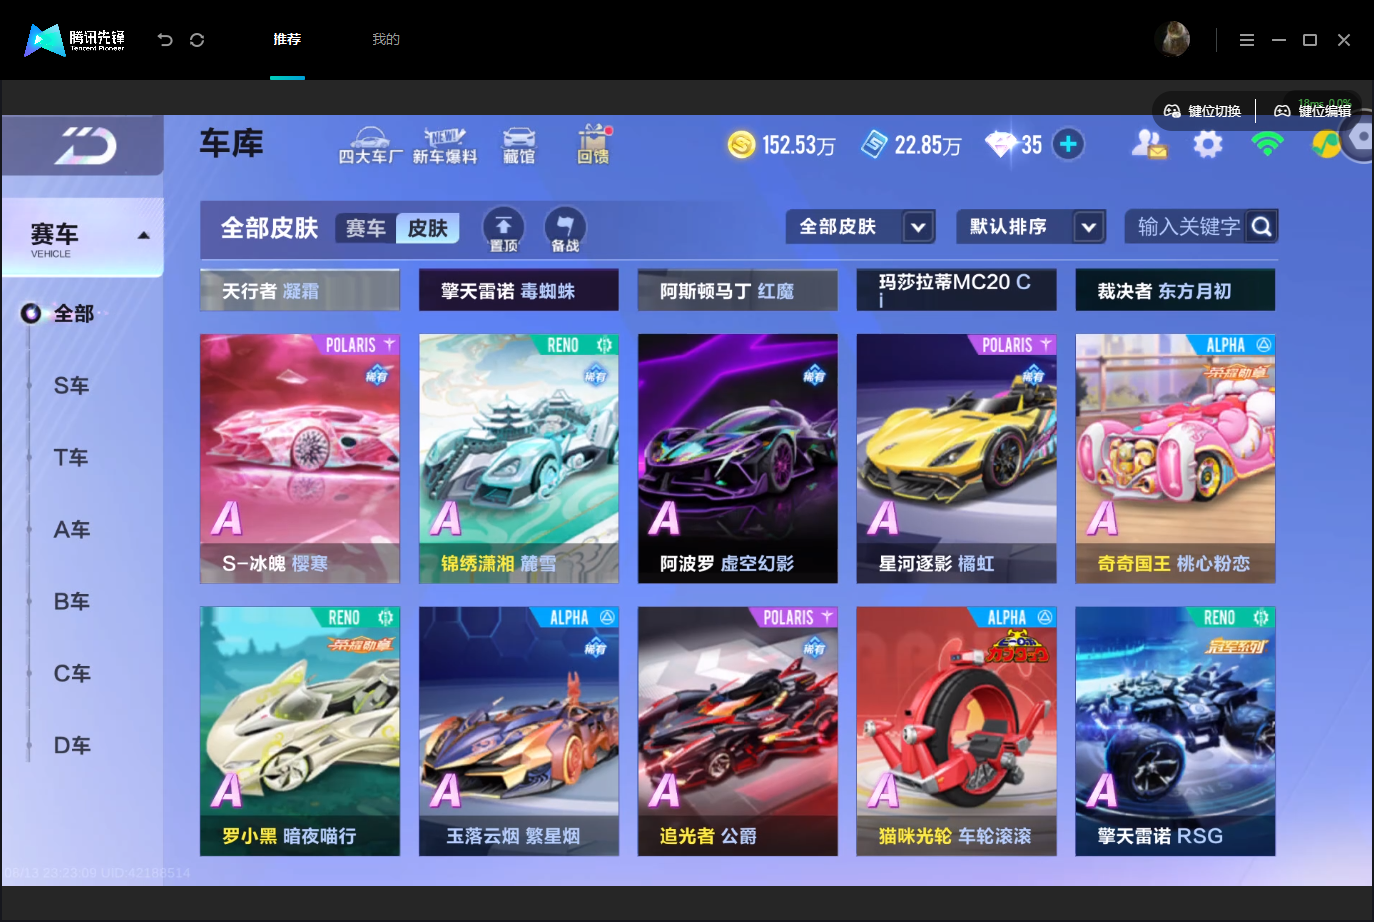Open the 新车爆料 news icon
Image resolution: width=1374 pixels, height=922 pixels.
click(445, 145)
